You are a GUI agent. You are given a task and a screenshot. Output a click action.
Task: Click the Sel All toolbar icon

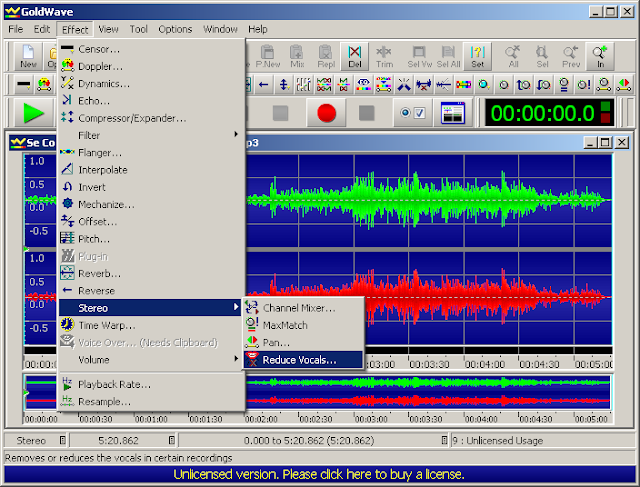(x=448, y=56)
